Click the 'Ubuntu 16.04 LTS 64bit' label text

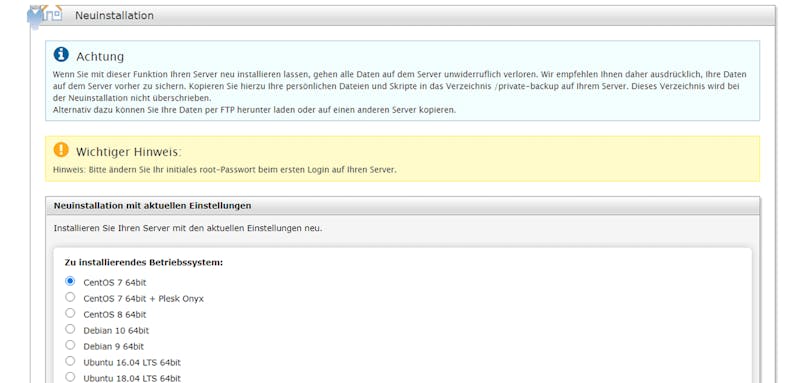coord(132,363)
